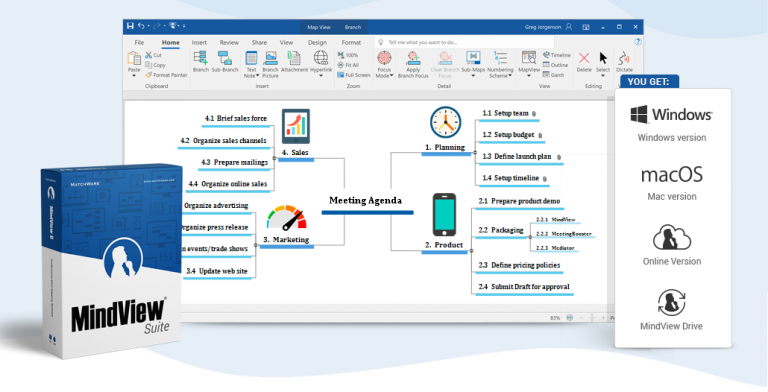The image size is (768, 392).
Task: Click the Attachment paperclip icon
Action: [294, 58]
